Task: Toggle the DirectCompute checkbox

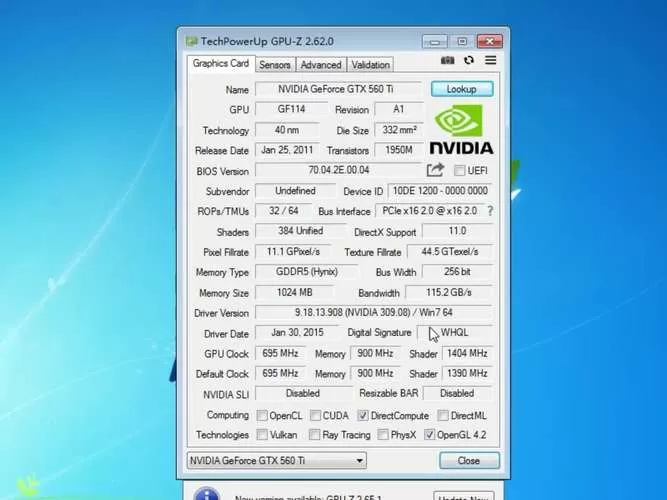Action: 363,415
